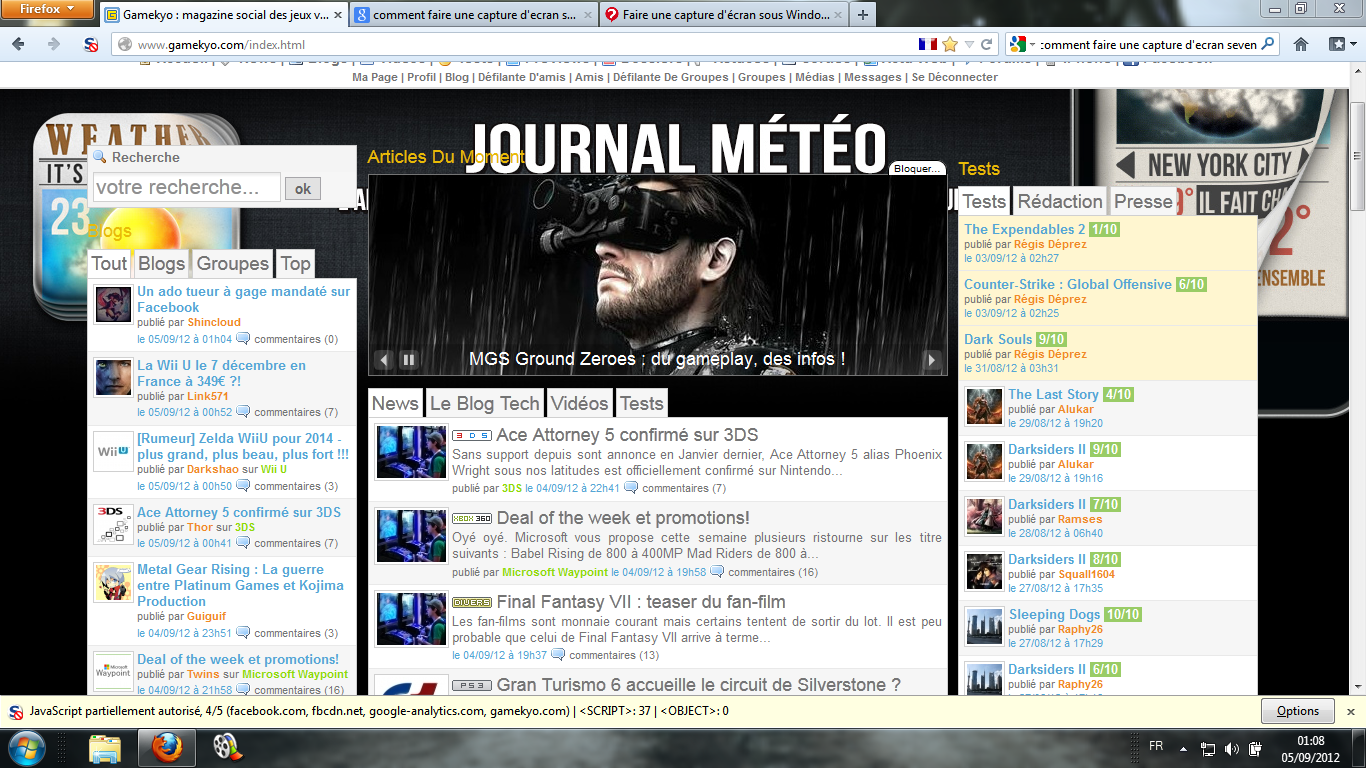Bookmark this page with the star icon
Image resolution: width=1366 pixels, height=768 pixels.
949,44
